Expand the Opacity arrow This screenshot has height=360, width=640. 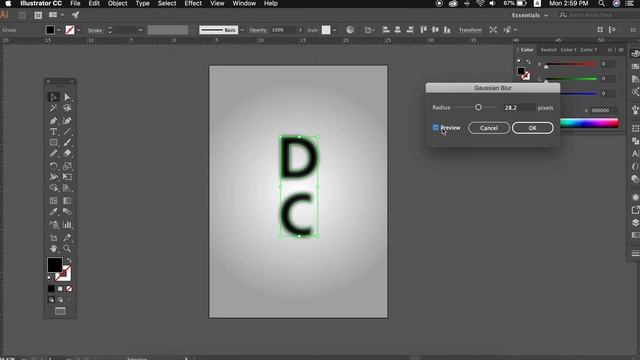pyautogui.click(x=300, y=30)
